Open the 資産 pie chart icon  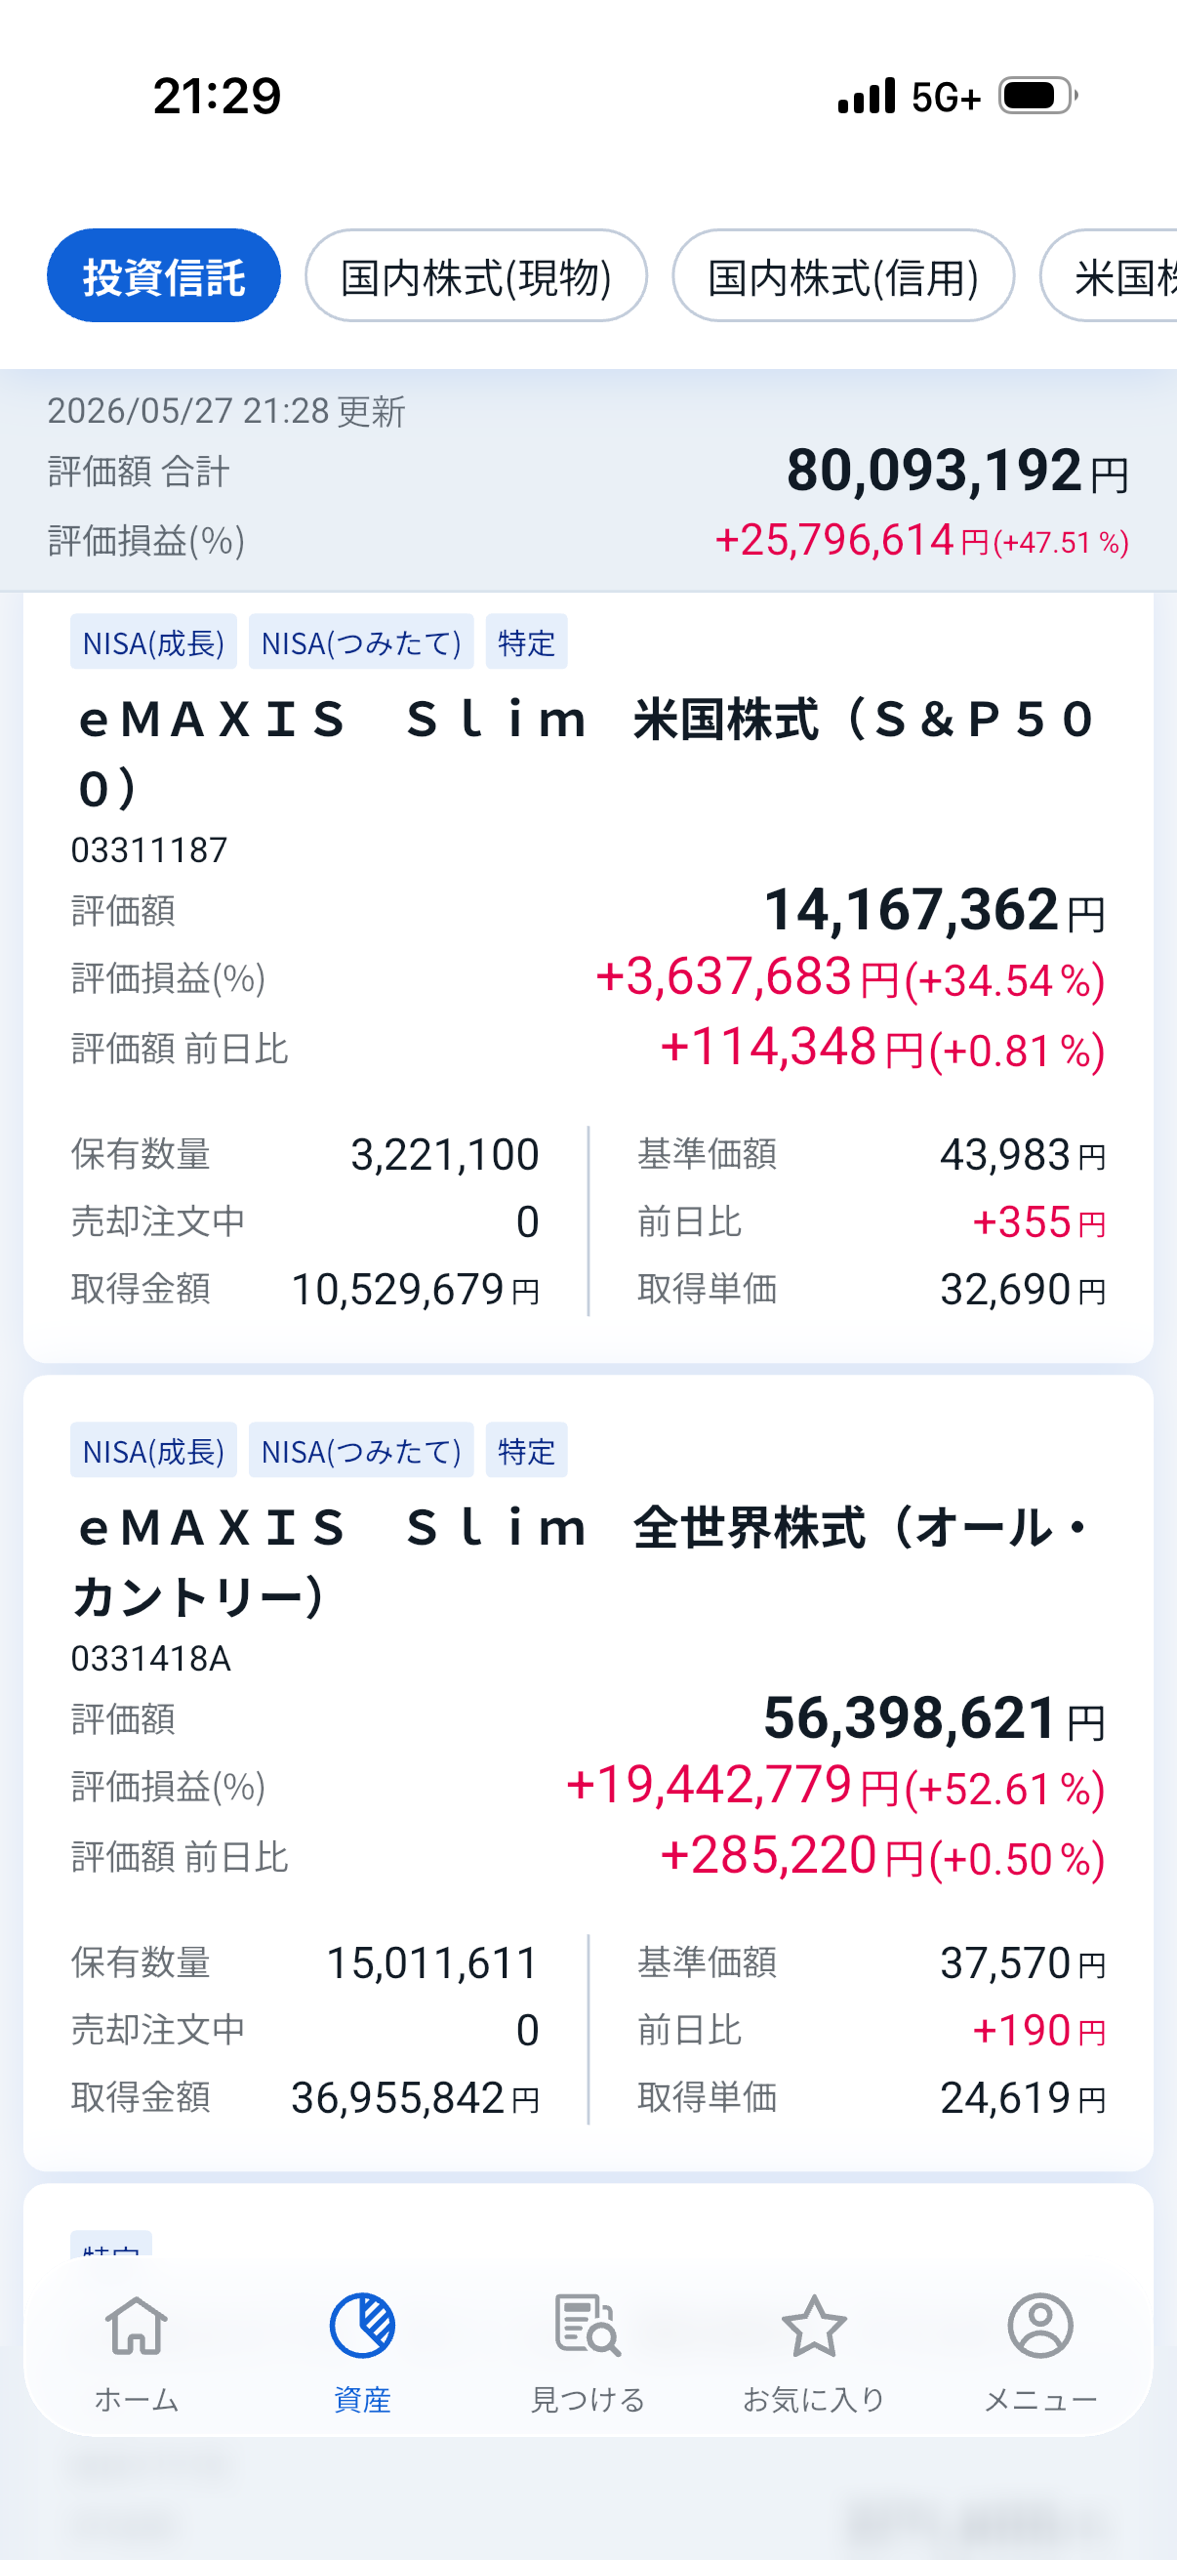click(x=362, y=2326)
